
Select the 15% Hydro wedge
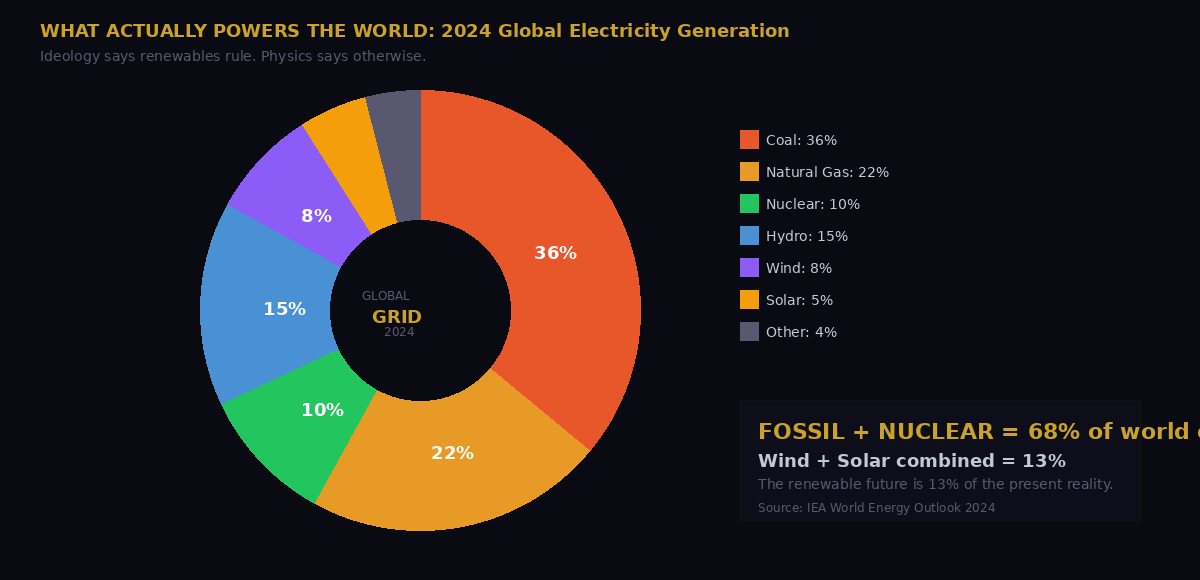[x=286, y=309]
